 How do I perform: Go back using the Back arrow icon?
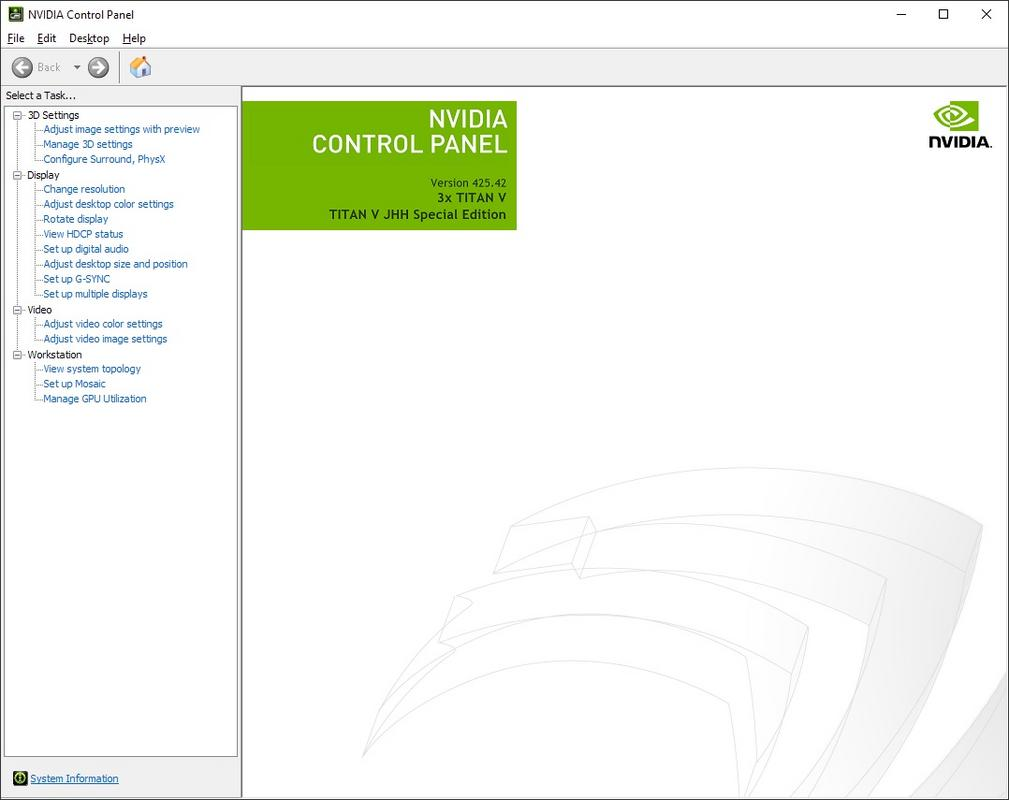22,67
